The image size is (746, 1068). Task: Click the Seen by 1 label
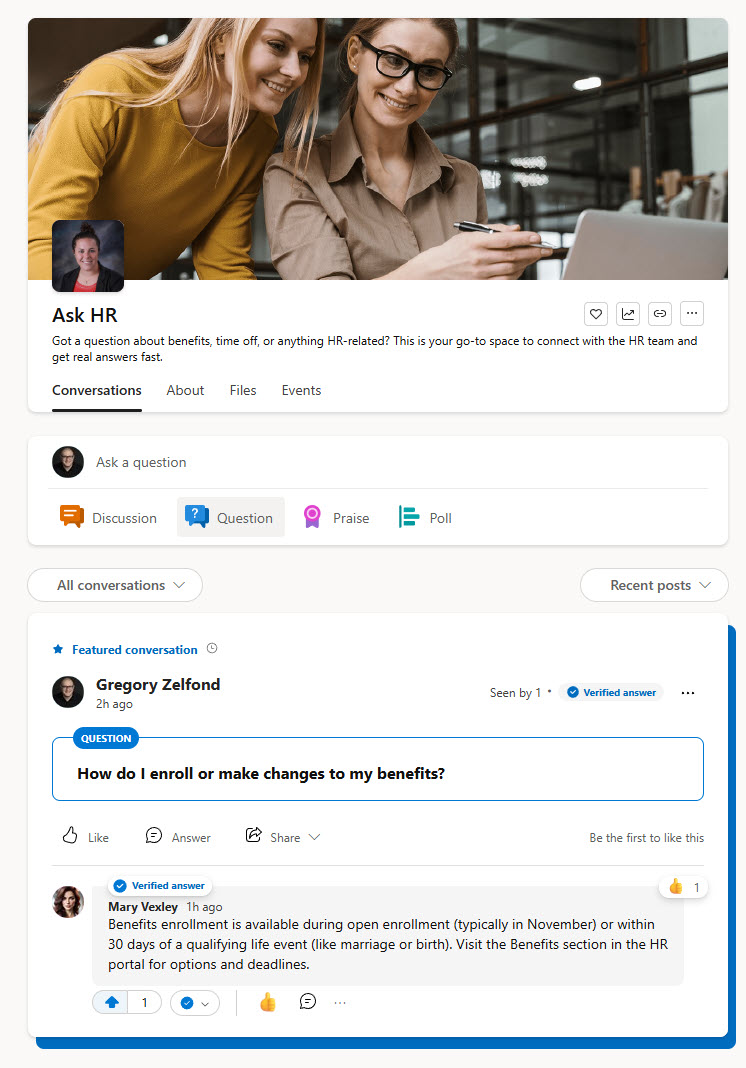click(x=515, y=693)
